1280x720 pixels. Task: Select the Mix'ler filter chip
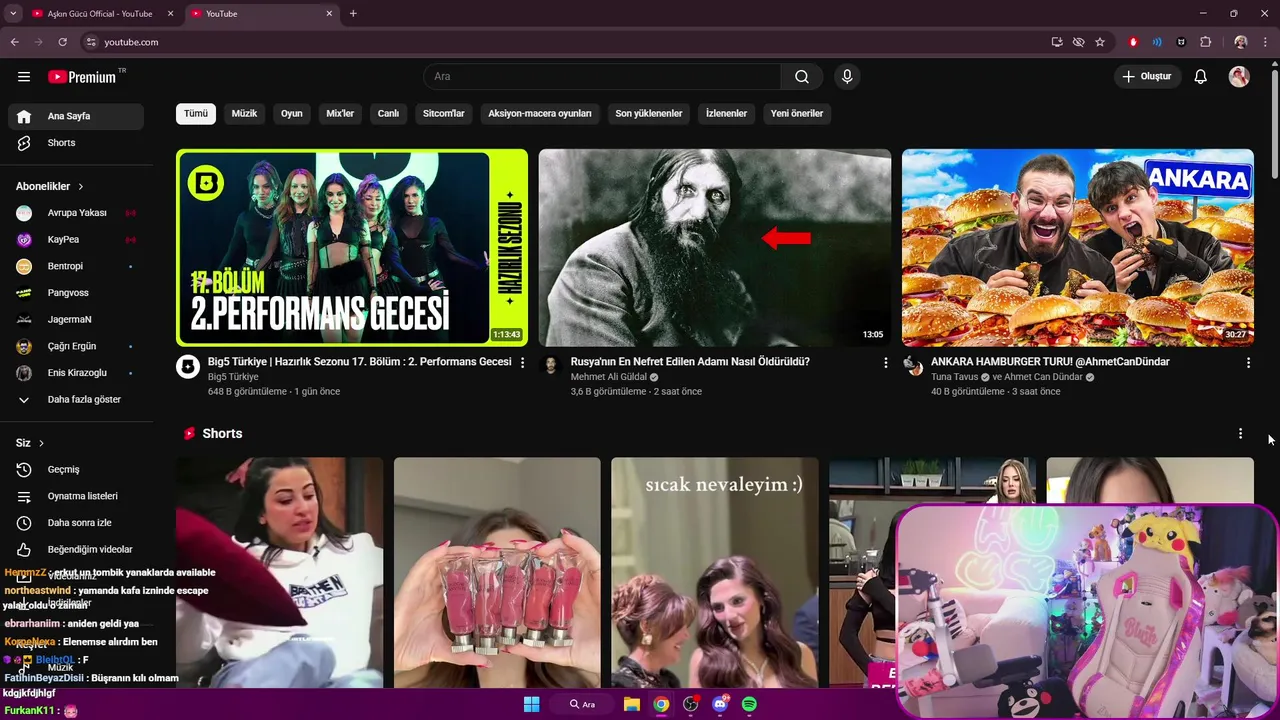coord(340,114)
